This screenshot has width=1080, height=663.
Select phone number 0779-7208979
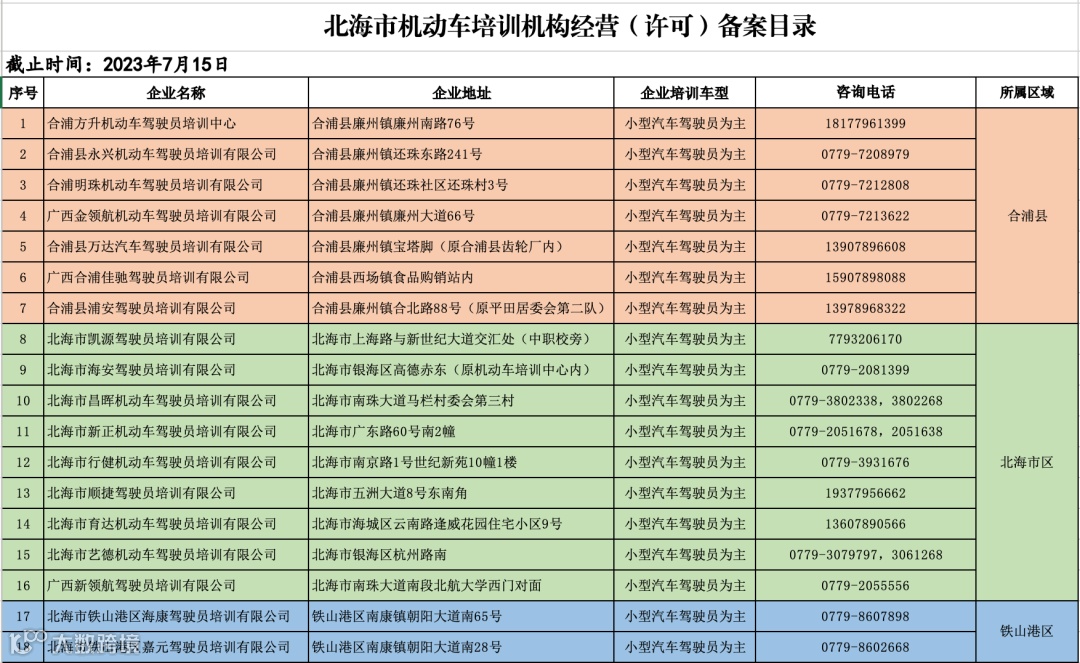point(866,155)
